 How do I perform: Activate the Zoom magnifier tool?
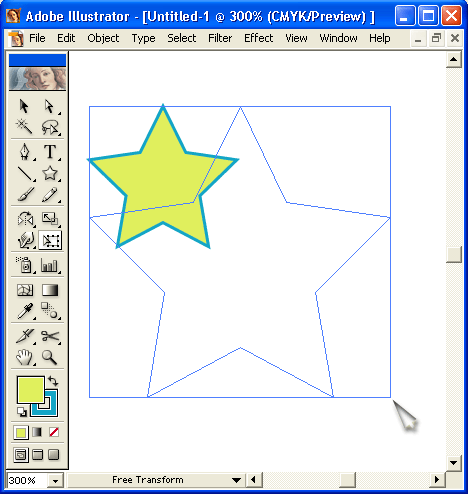50,357
